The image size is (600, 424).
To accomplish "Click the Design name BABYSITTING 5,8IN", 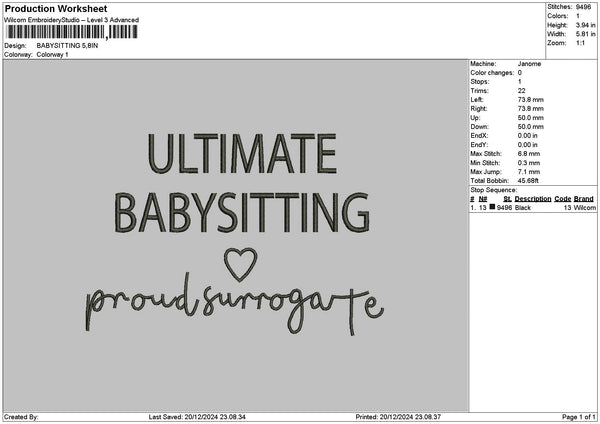I will click(69, 46).
